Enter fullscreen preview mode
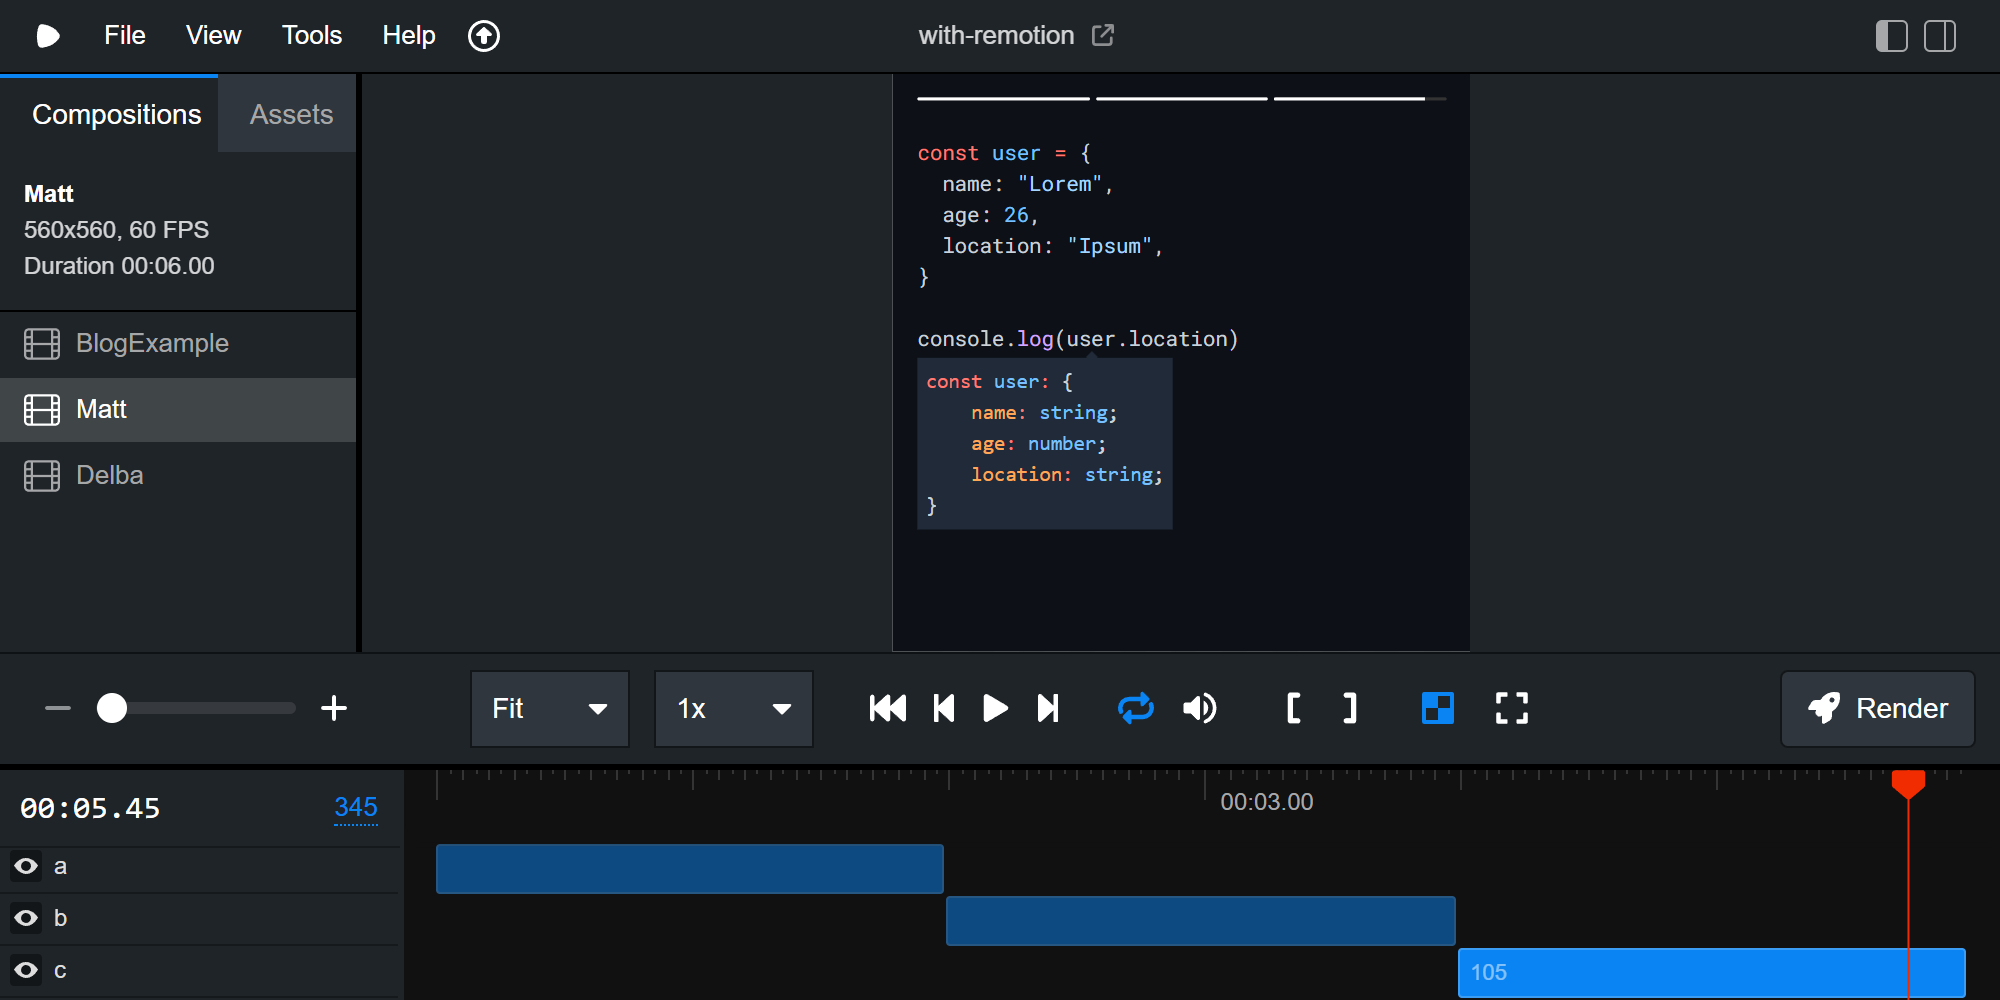Screen dimensions: 2000x1000 click(1511, 708)
